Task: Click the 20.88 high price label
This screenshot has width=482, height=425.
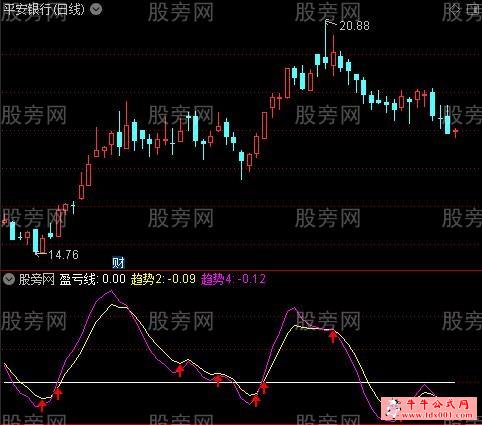Action: point(354,26)
